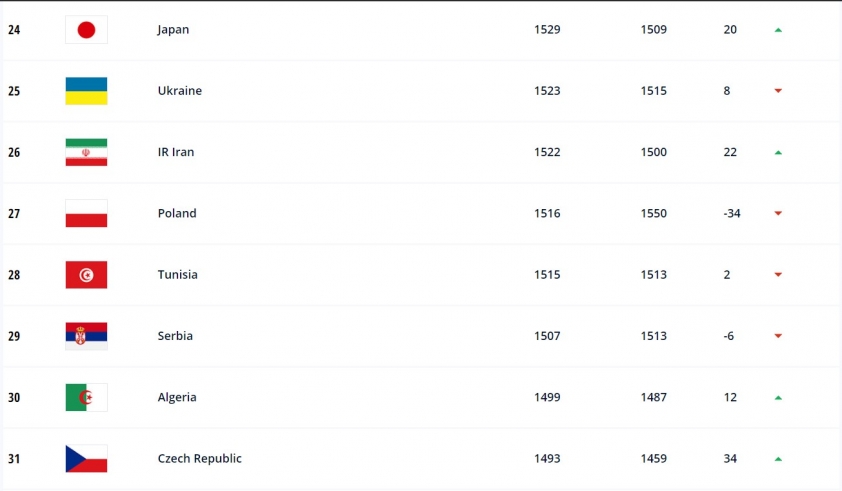842x491 pixels.
Task: Open the Tunisia flag image
Action: point(86,275)
